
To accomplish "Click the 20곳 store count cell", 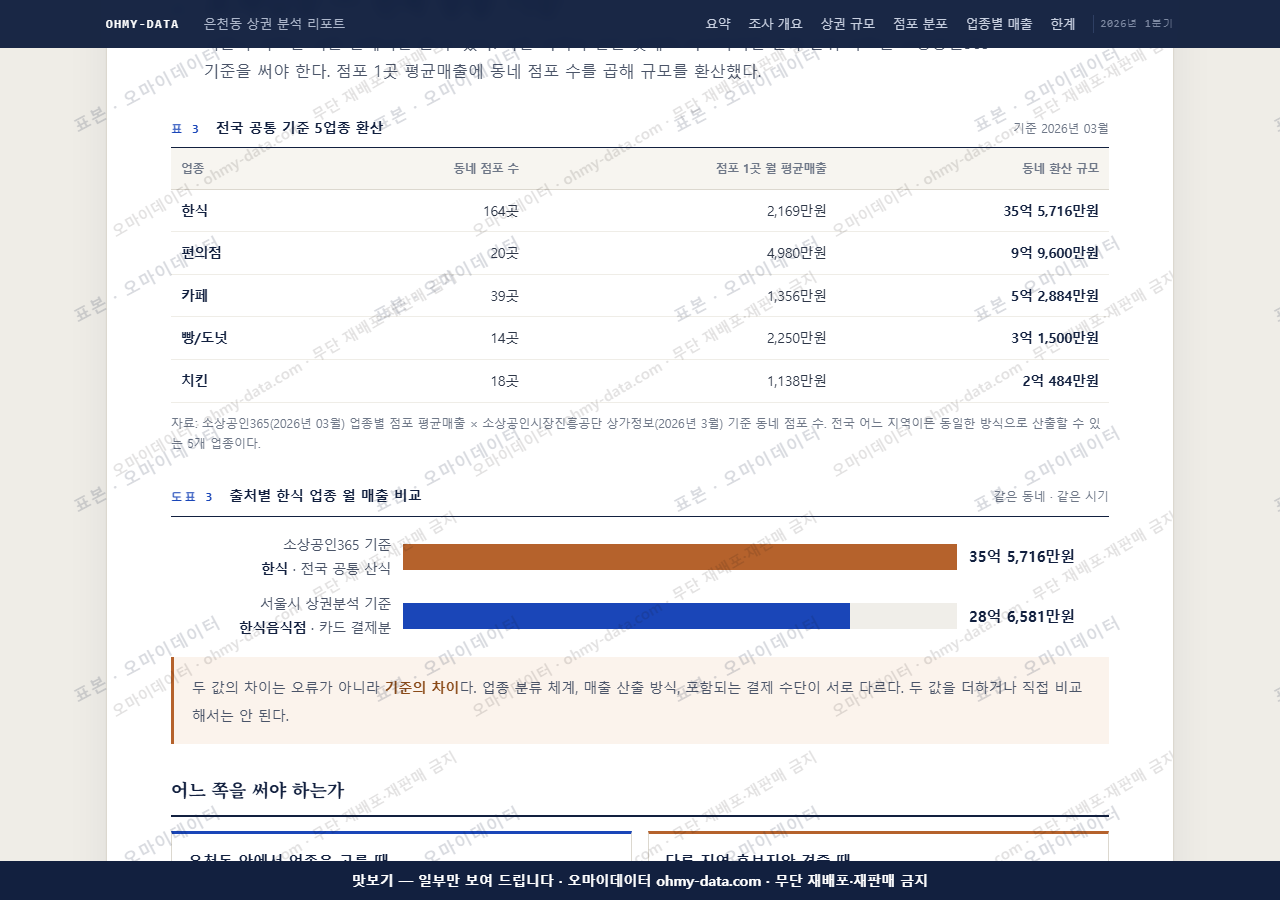I will point(504,253).
